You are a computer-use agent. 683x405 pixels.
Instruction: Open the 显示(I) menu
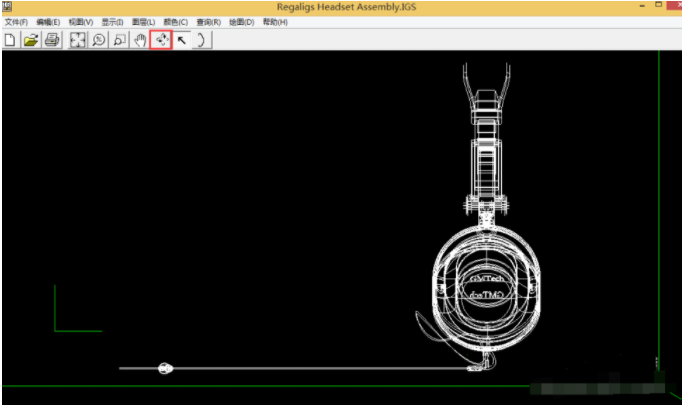(112, 22)
